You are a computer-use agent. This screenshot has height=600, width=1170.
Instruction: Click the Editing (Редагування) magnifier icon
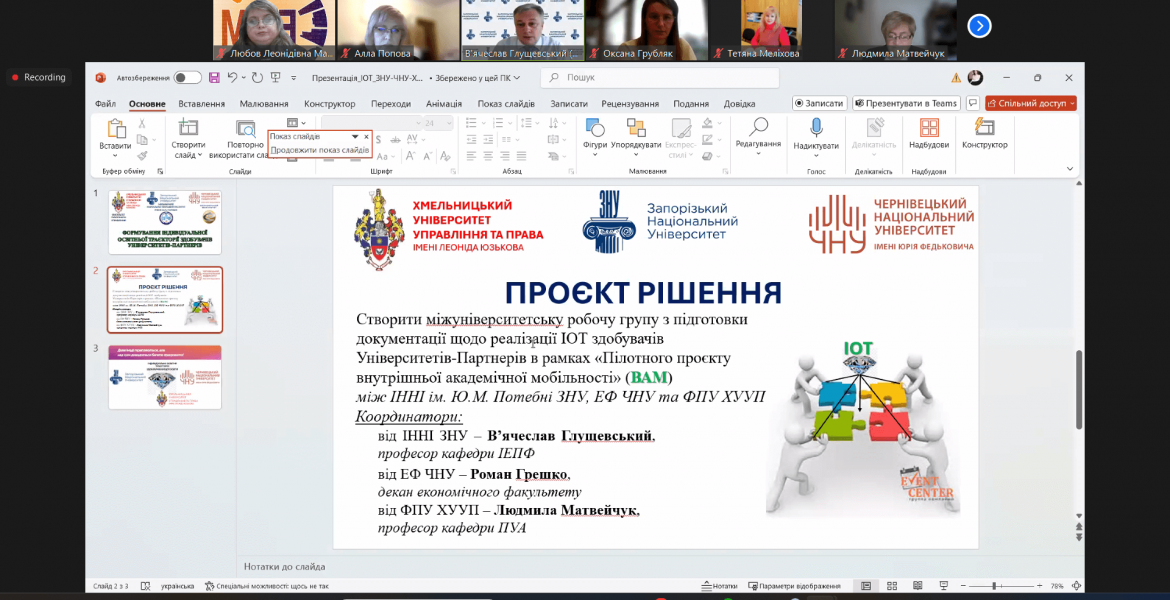click(x=758, y=127)
